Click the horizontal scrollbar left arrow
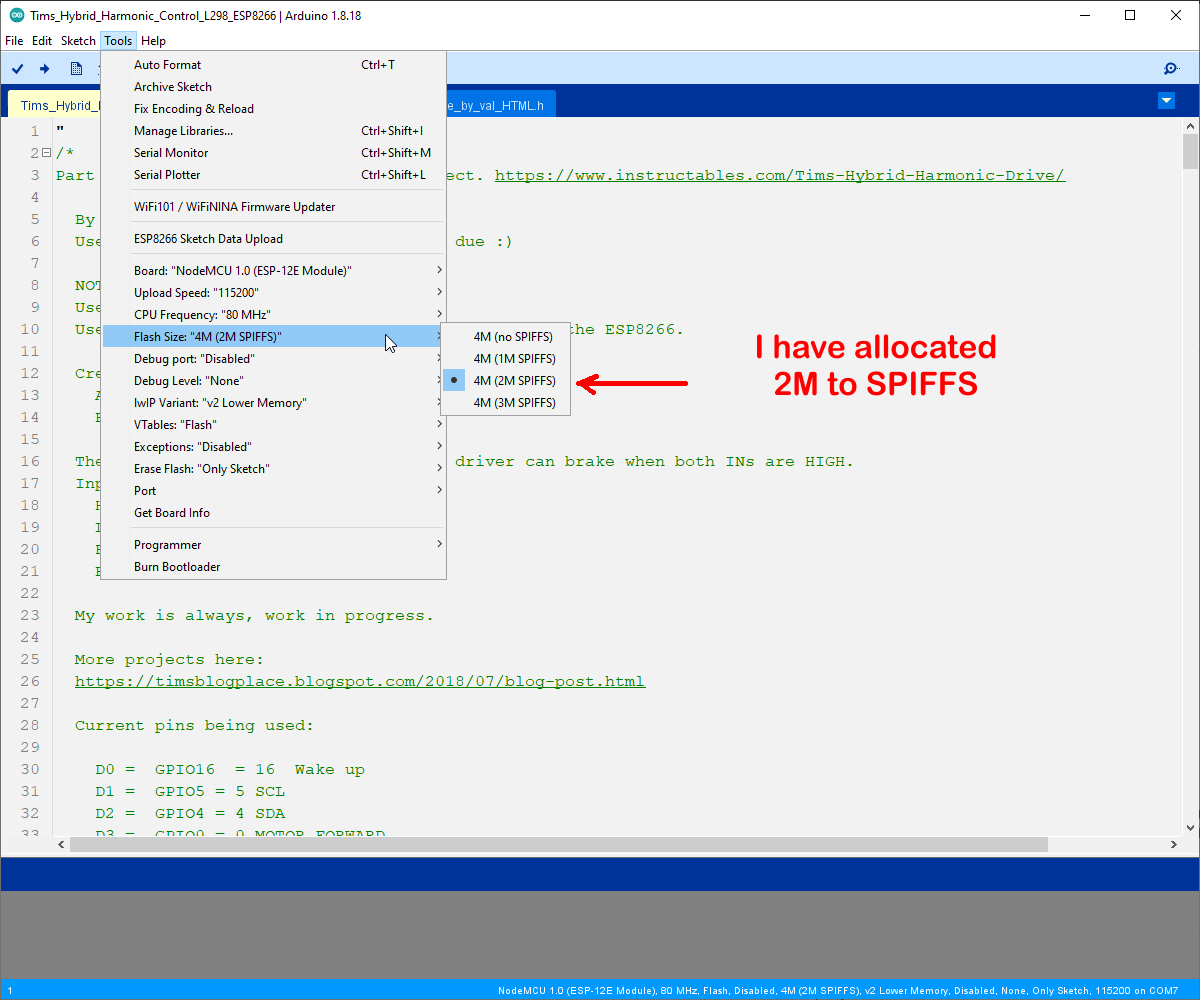 pos(62,844)
